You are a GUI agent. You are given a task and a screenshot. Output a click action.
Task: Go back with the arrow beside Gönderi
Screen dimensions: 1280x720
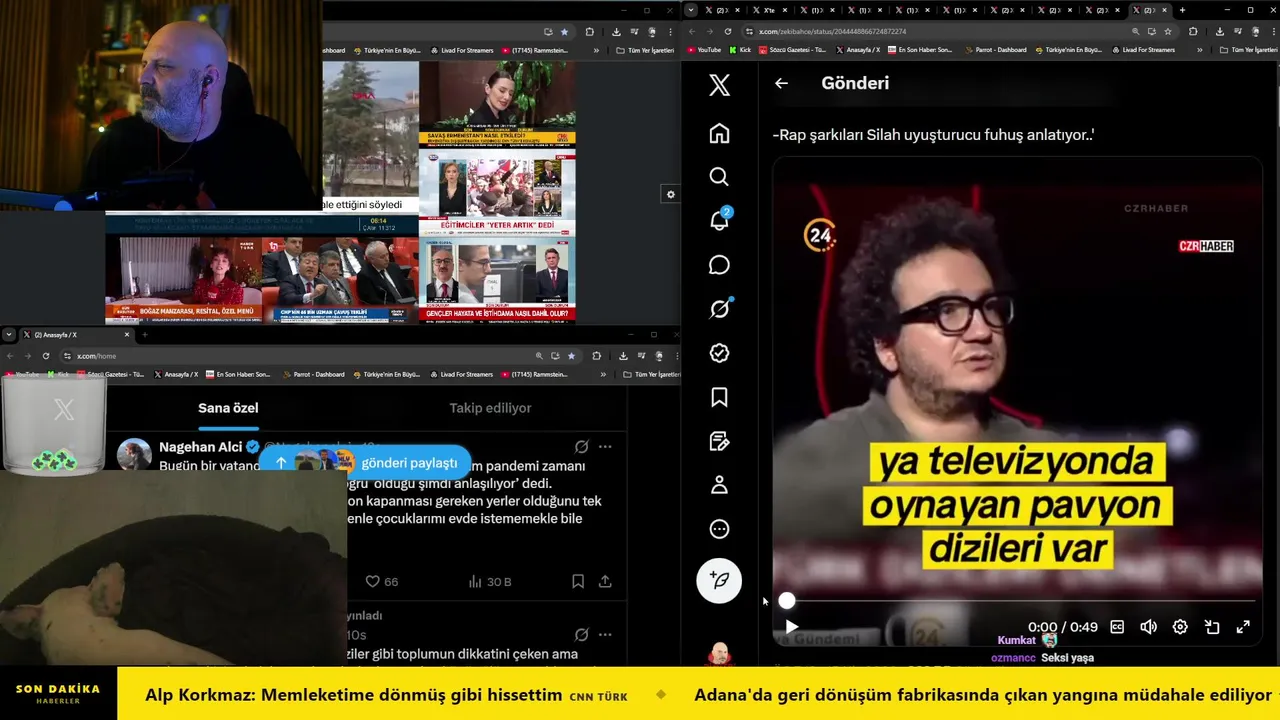pos(781,84)
